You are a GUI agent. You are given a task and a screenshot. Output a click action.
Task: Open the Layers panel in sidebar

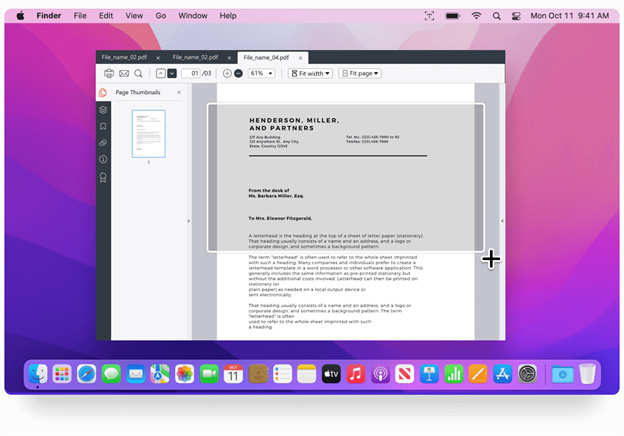click(x=103, y=110)
